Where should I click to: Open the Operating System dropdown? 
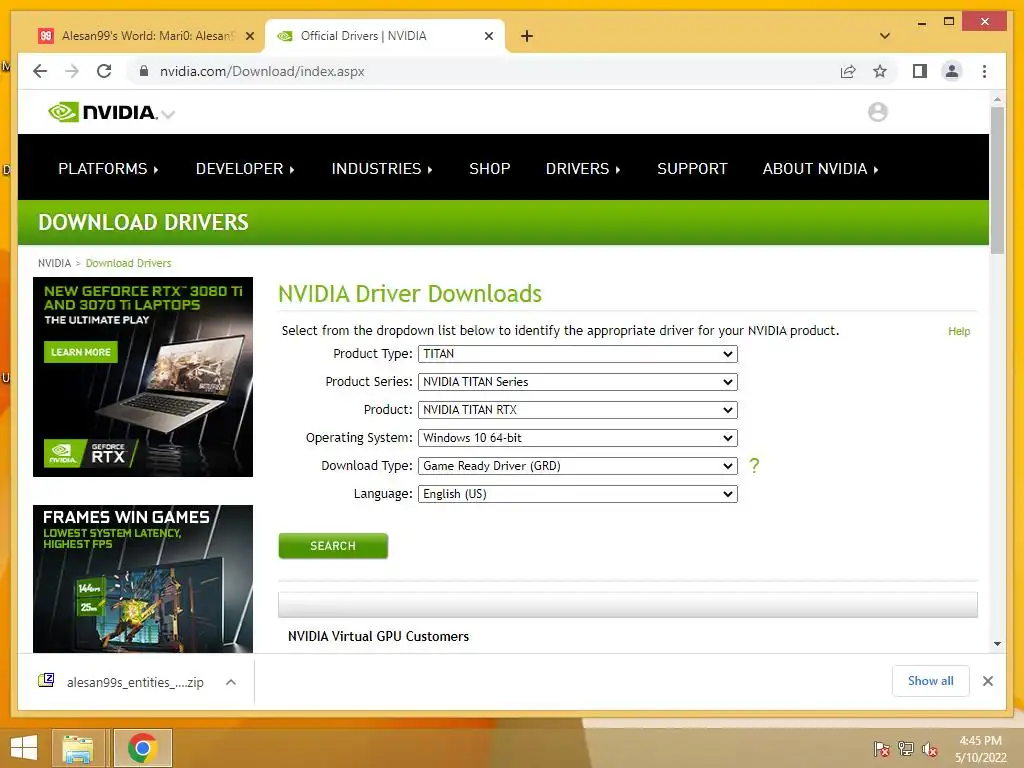pyautogui.click(x=578, y=438)
